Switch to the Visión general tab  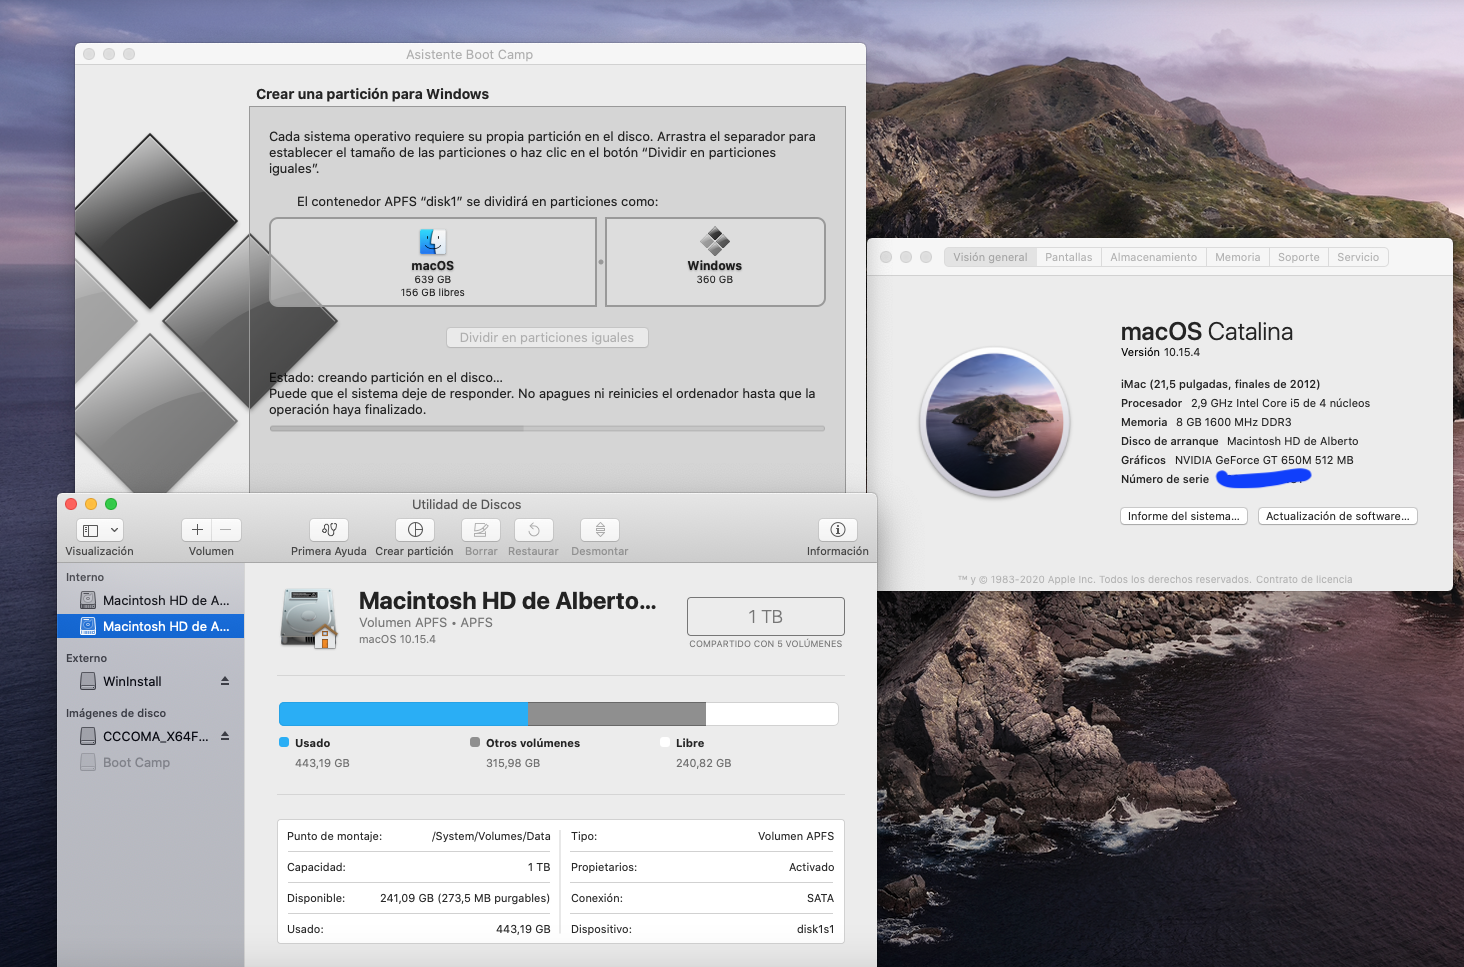pyautogui.click(x=990, y=257)
